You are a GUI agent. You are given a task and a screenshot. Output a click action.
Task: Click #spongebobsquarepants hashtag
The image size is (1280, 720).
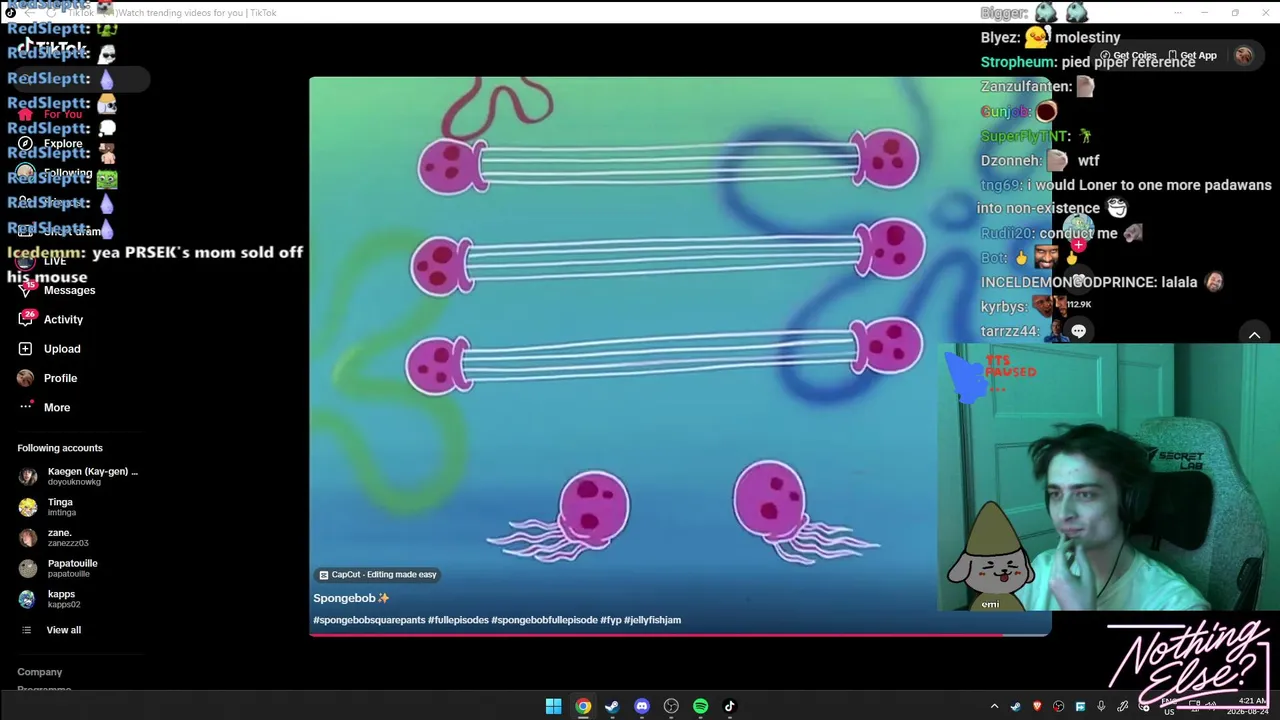[369, 620]
